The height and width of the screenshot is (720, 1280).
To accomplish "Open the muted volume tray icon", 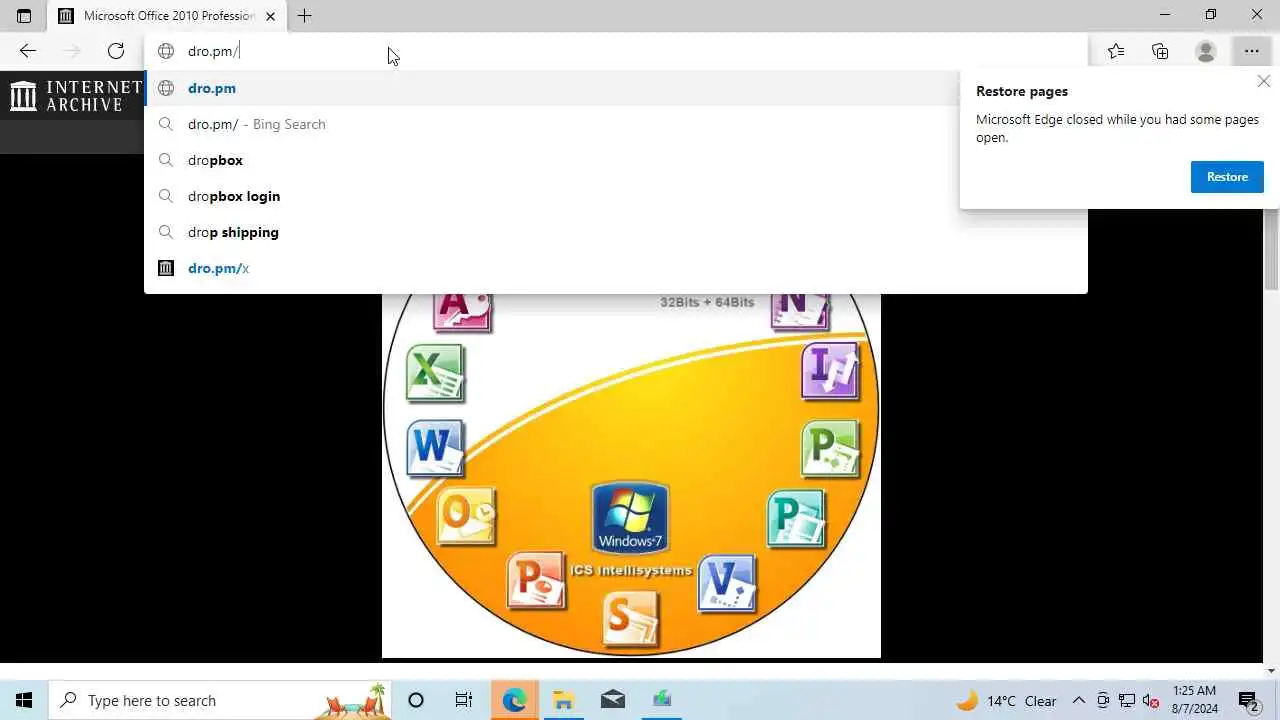I will [x=1151, y=700].
